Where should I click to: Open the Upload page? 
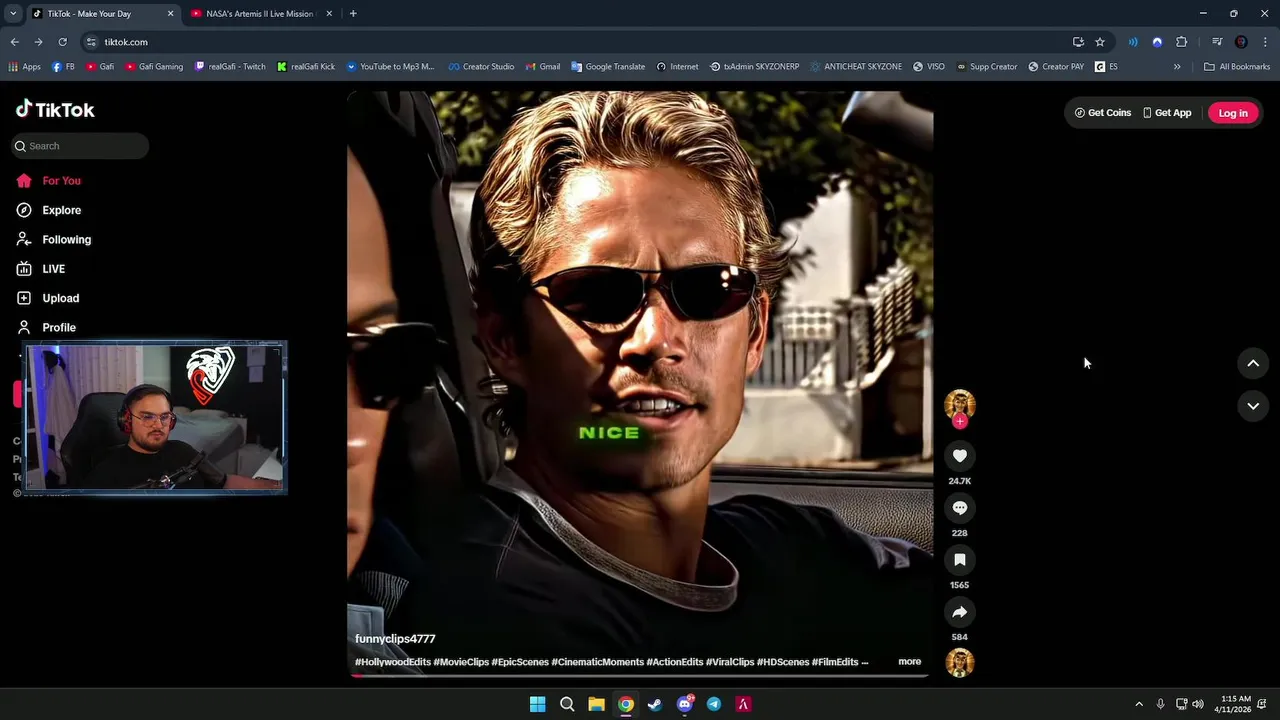[x=48, y=298]
